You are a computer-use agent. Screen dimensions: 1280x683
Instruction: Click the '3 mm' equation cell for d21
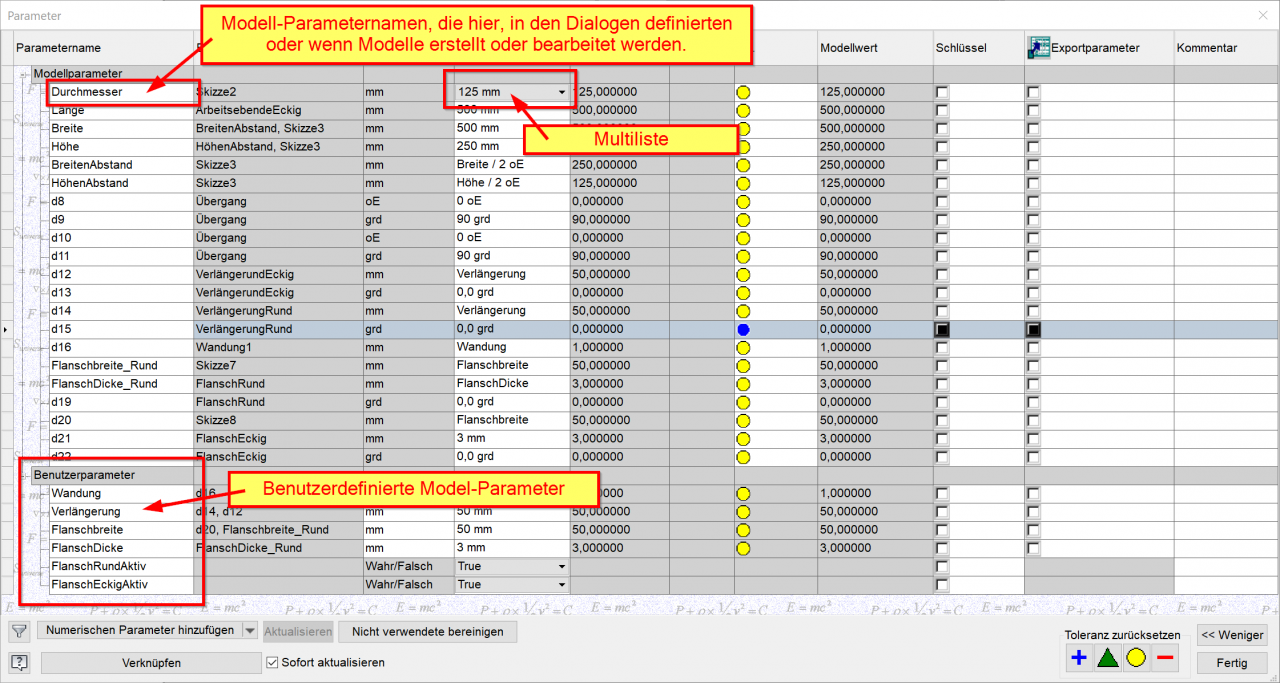click(x=511, y=439)
